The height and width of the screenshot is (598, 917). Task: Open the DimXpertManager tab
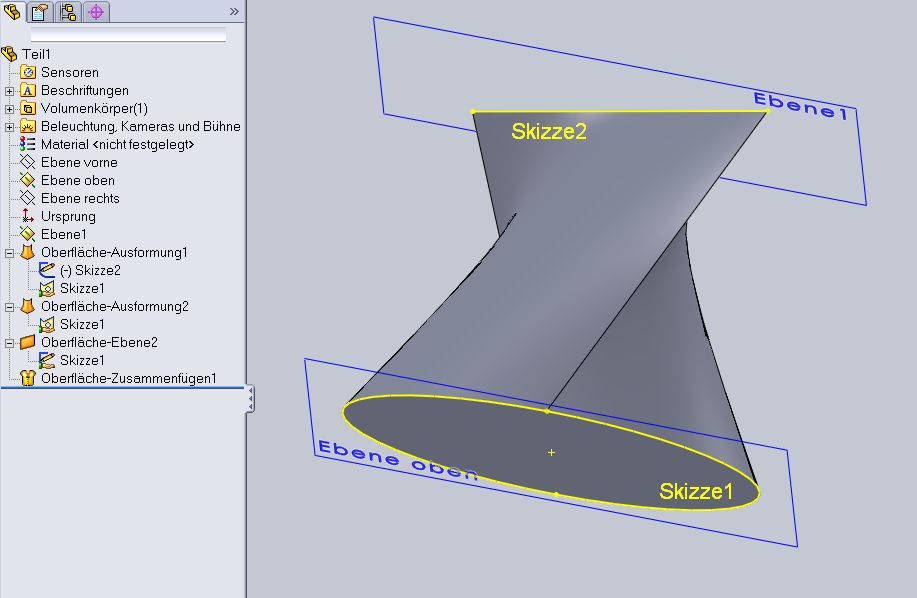(96, 12)
